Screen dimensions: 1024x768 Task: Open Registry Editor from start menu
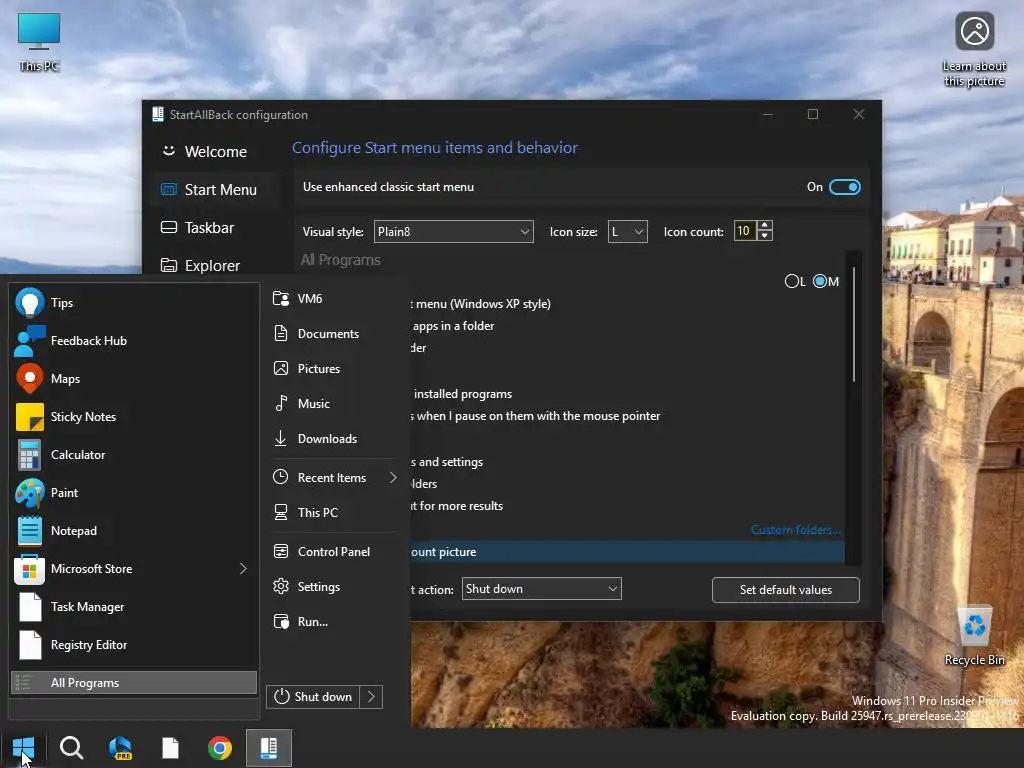(x=134, y=645)
